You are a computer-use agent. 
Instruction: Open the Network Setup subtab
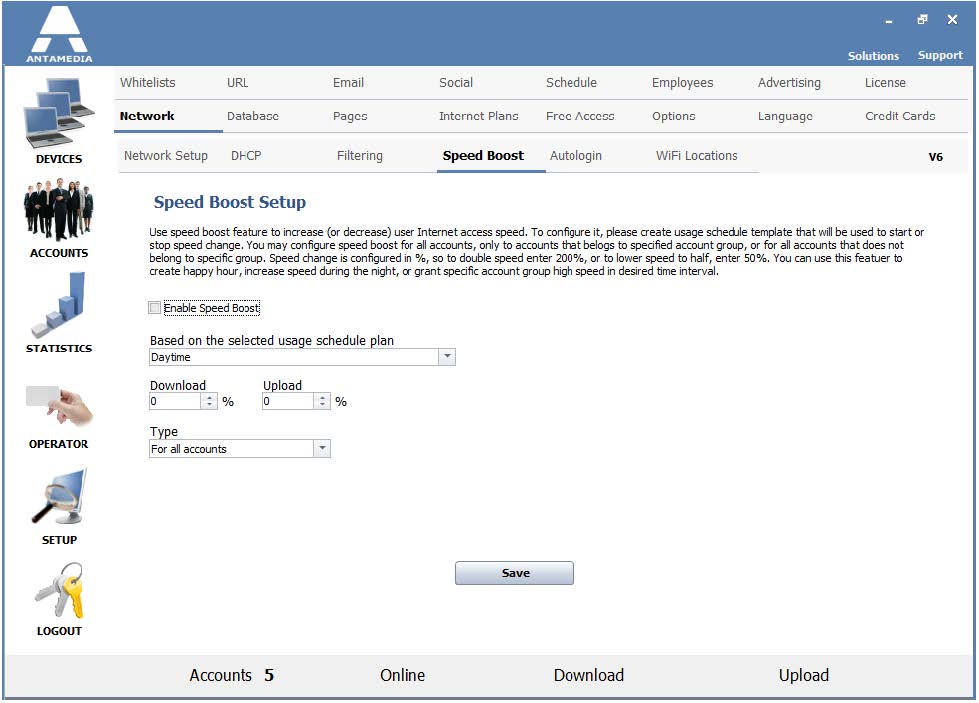(x=165, y=155)
